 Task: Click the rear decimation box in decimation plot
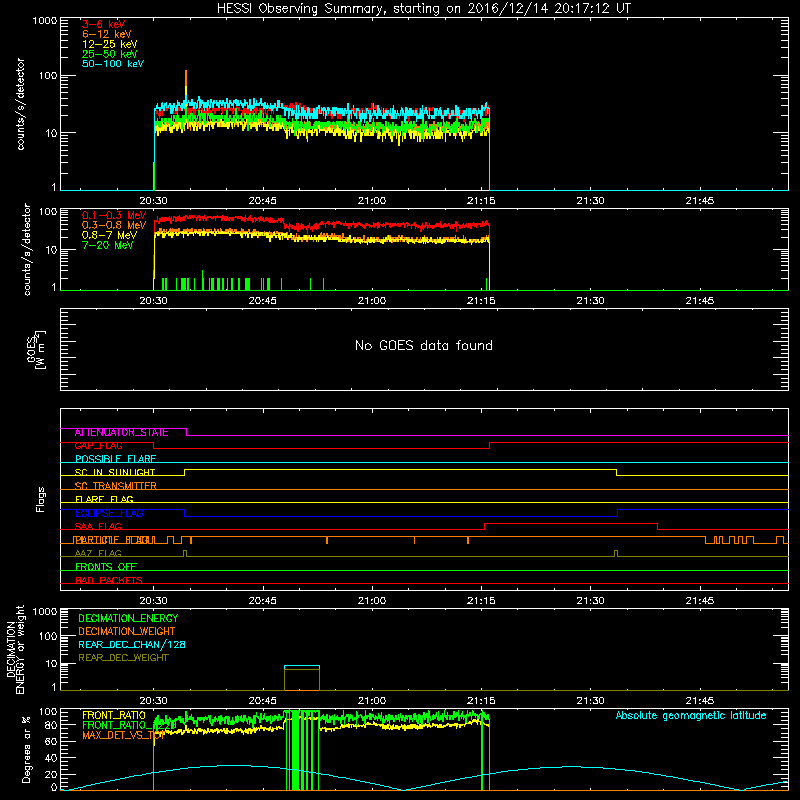pyautogui.click(x=302, y=678)
